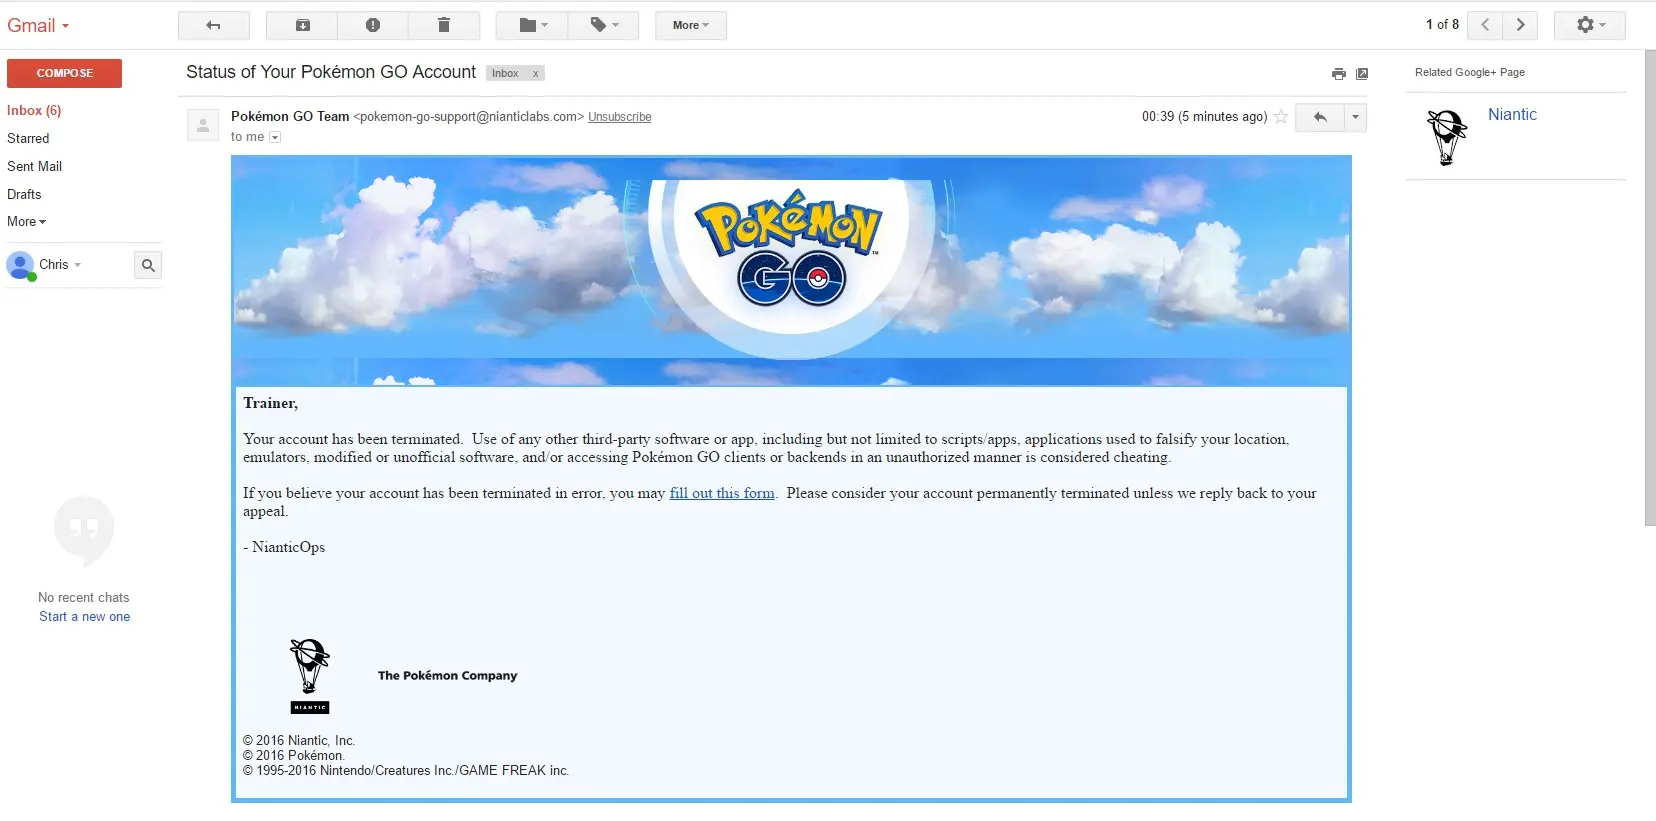The width and height of the screenshot is (1656, 821).
Task: Open the Sent Mail folder
Action: click(35, 166)
